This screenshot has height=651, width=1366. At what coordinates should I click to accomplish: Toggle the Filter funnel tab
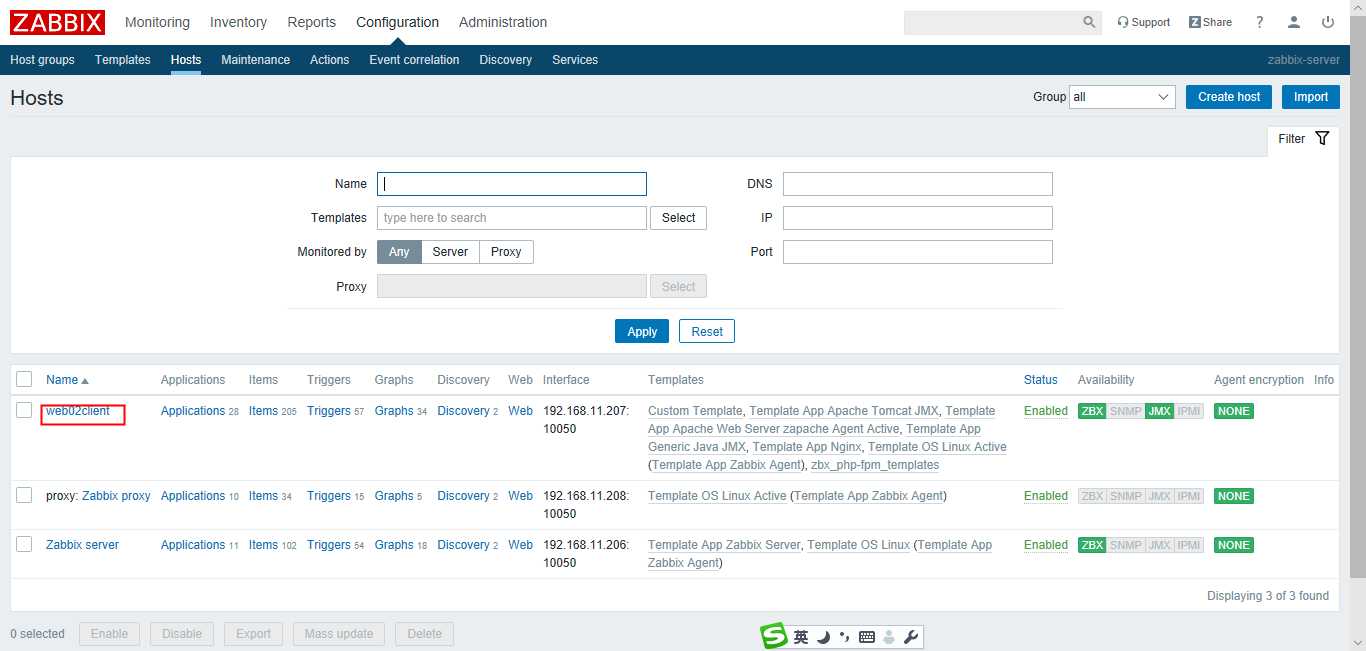pos(1303,139)
